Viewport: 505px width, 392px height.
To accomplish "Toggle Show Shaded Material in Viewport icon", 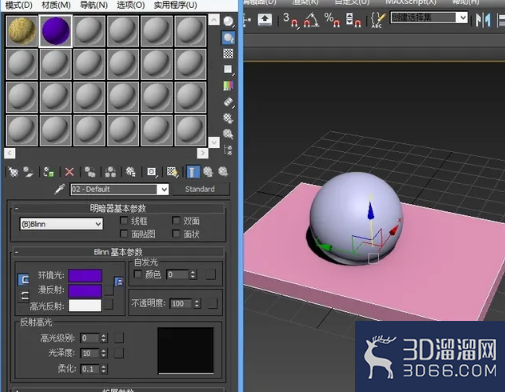I will (x=172, y=172).
